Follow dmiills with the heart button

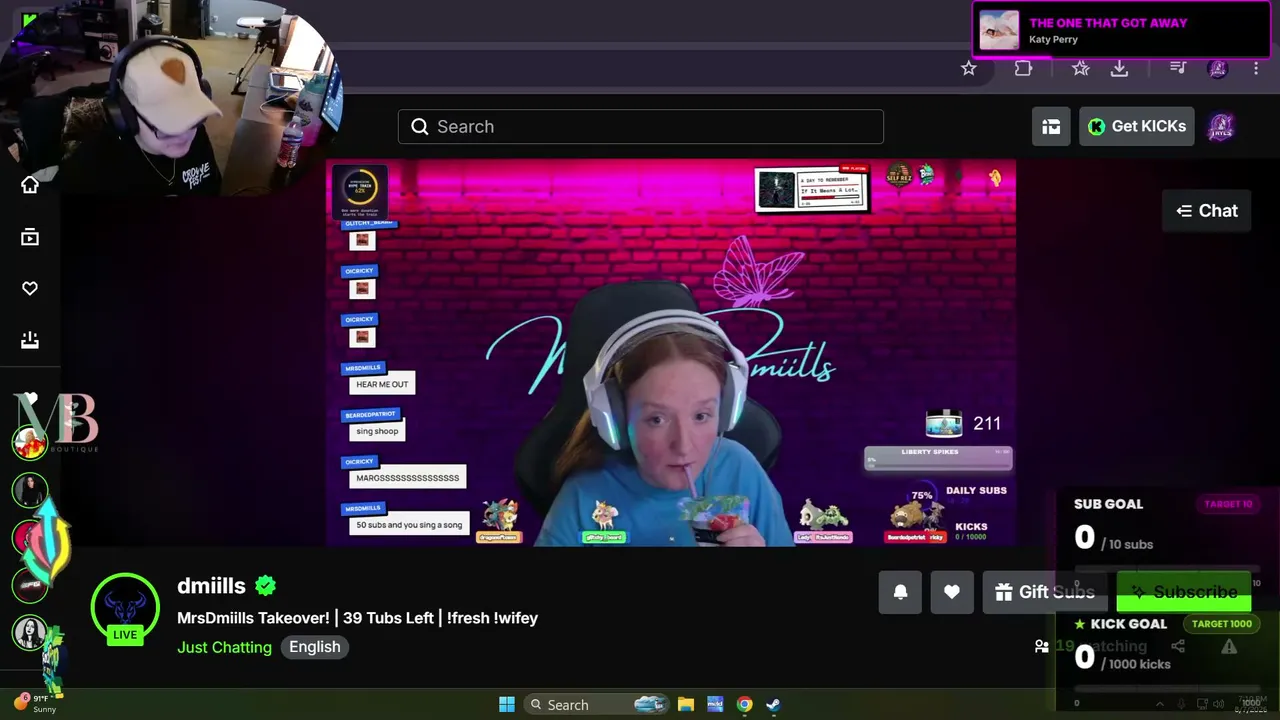pyautogui.click(x=952, y=592)
